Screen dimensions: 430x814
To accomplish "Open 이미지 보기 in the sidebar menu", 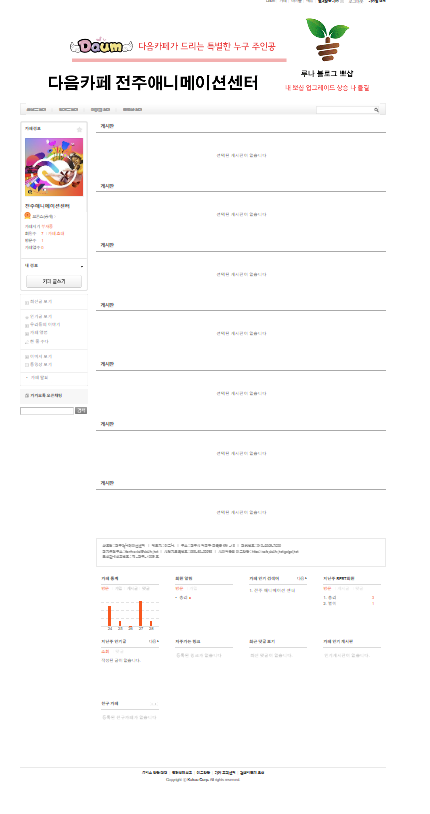I will [x=41, y=357].
